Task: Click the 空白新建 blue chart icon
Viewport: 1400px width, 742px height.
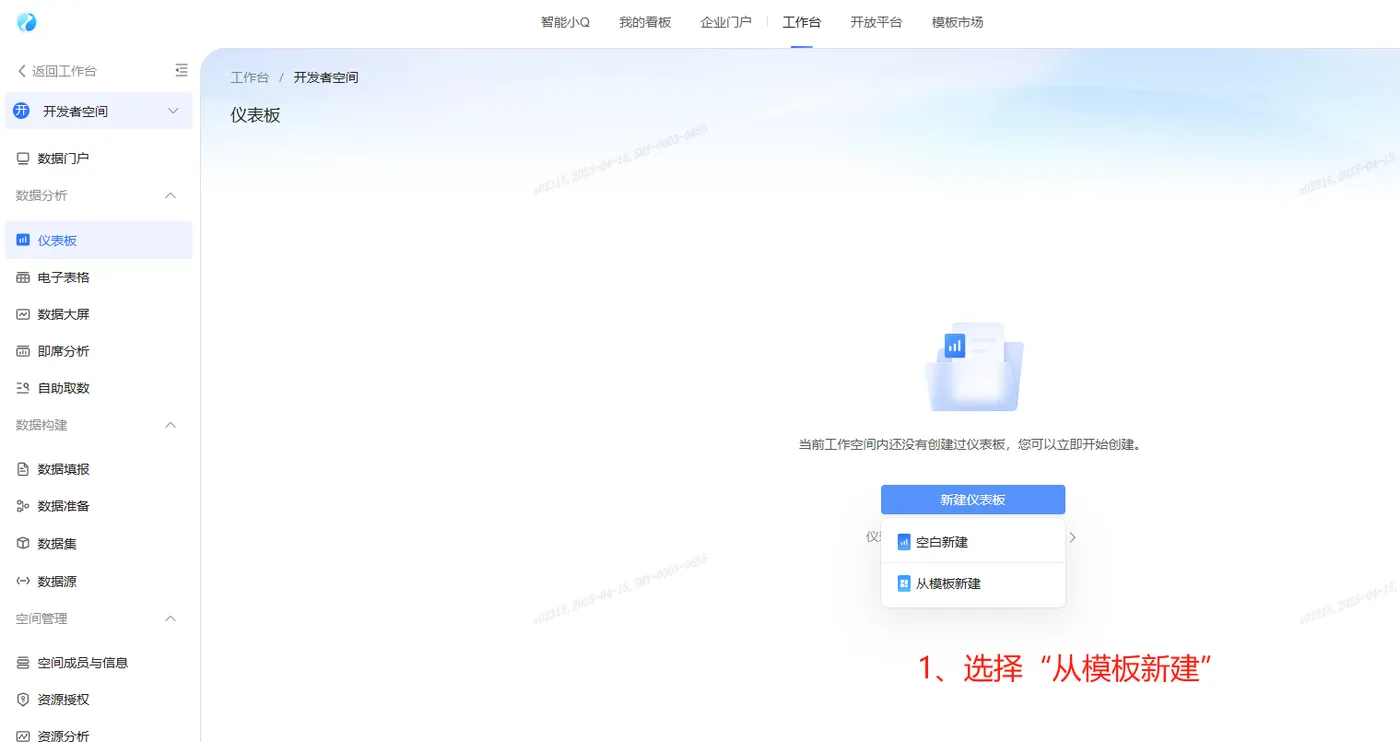Action: [904, 542]
